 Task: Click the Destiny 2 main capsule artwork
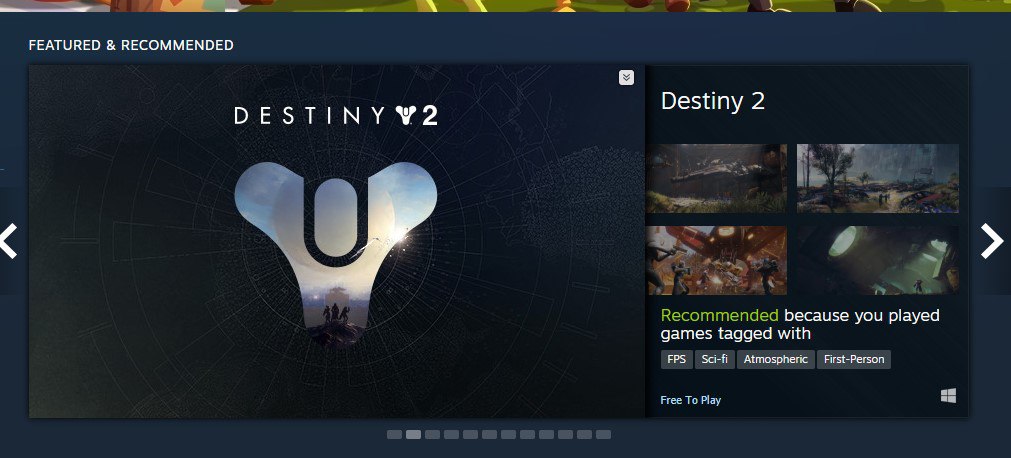(337, 241)
